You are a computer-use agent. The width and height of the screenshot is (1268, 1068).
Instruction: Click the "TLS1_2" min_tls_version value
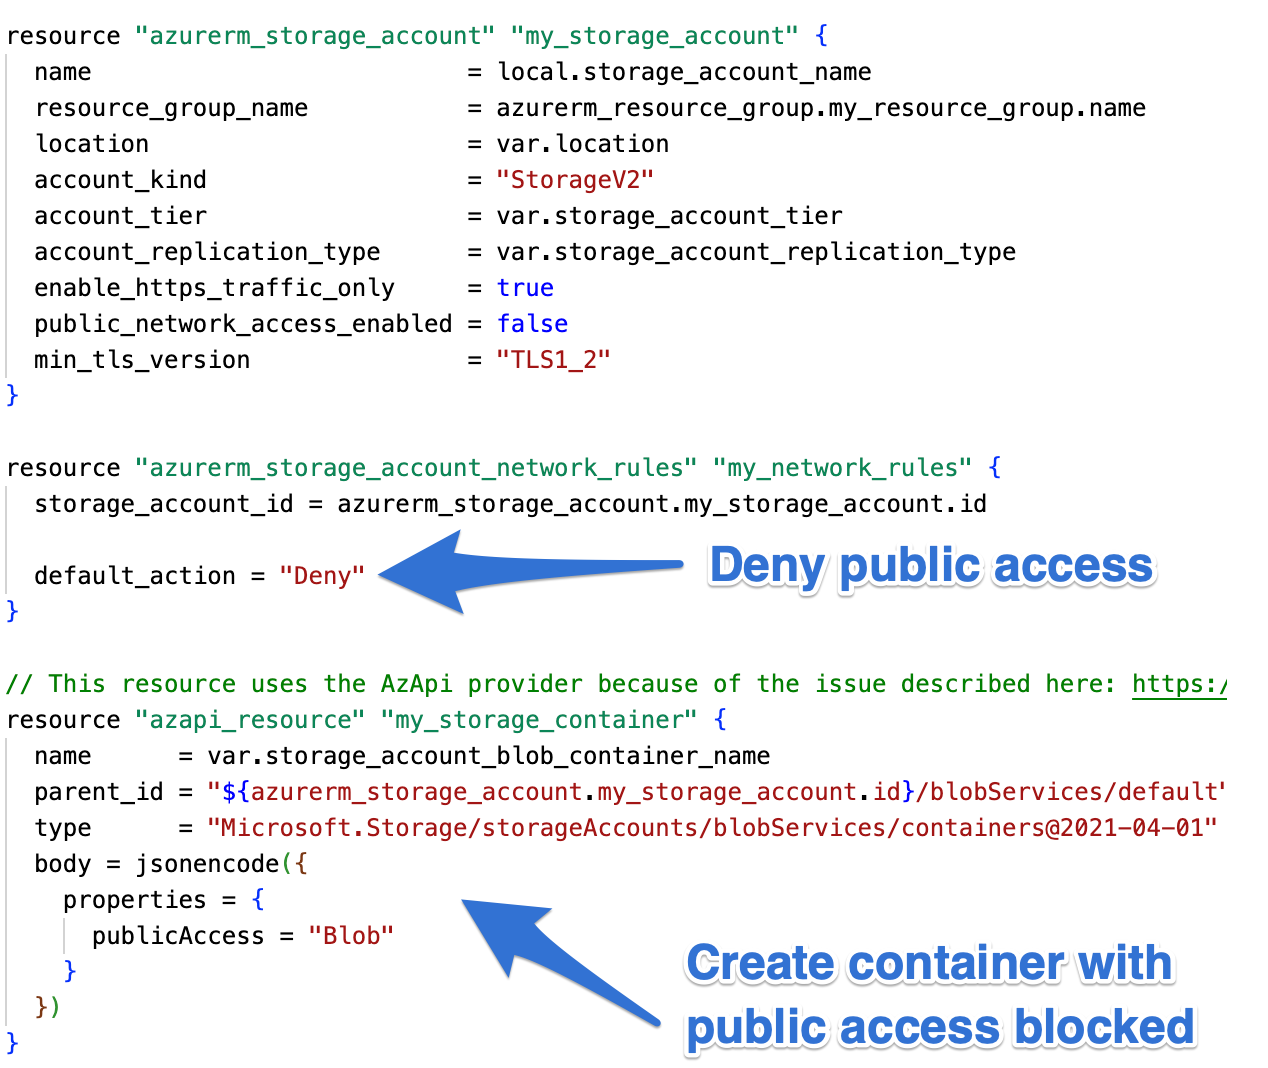click(553, 360)
